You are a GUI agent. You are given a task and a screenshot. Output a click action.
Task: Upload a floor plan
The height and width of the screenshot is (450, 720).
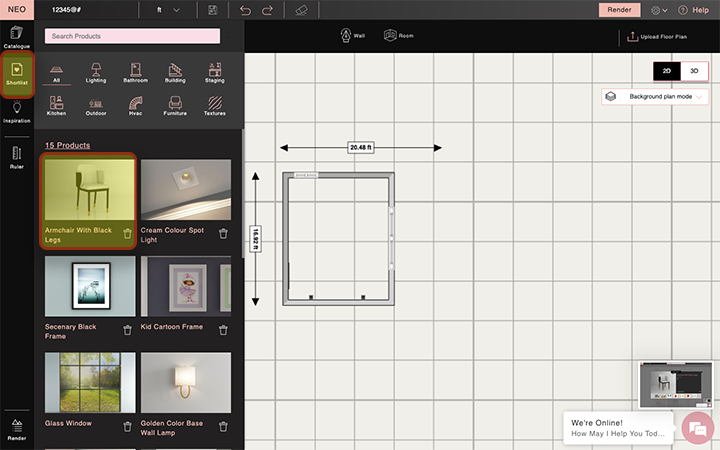657,37
